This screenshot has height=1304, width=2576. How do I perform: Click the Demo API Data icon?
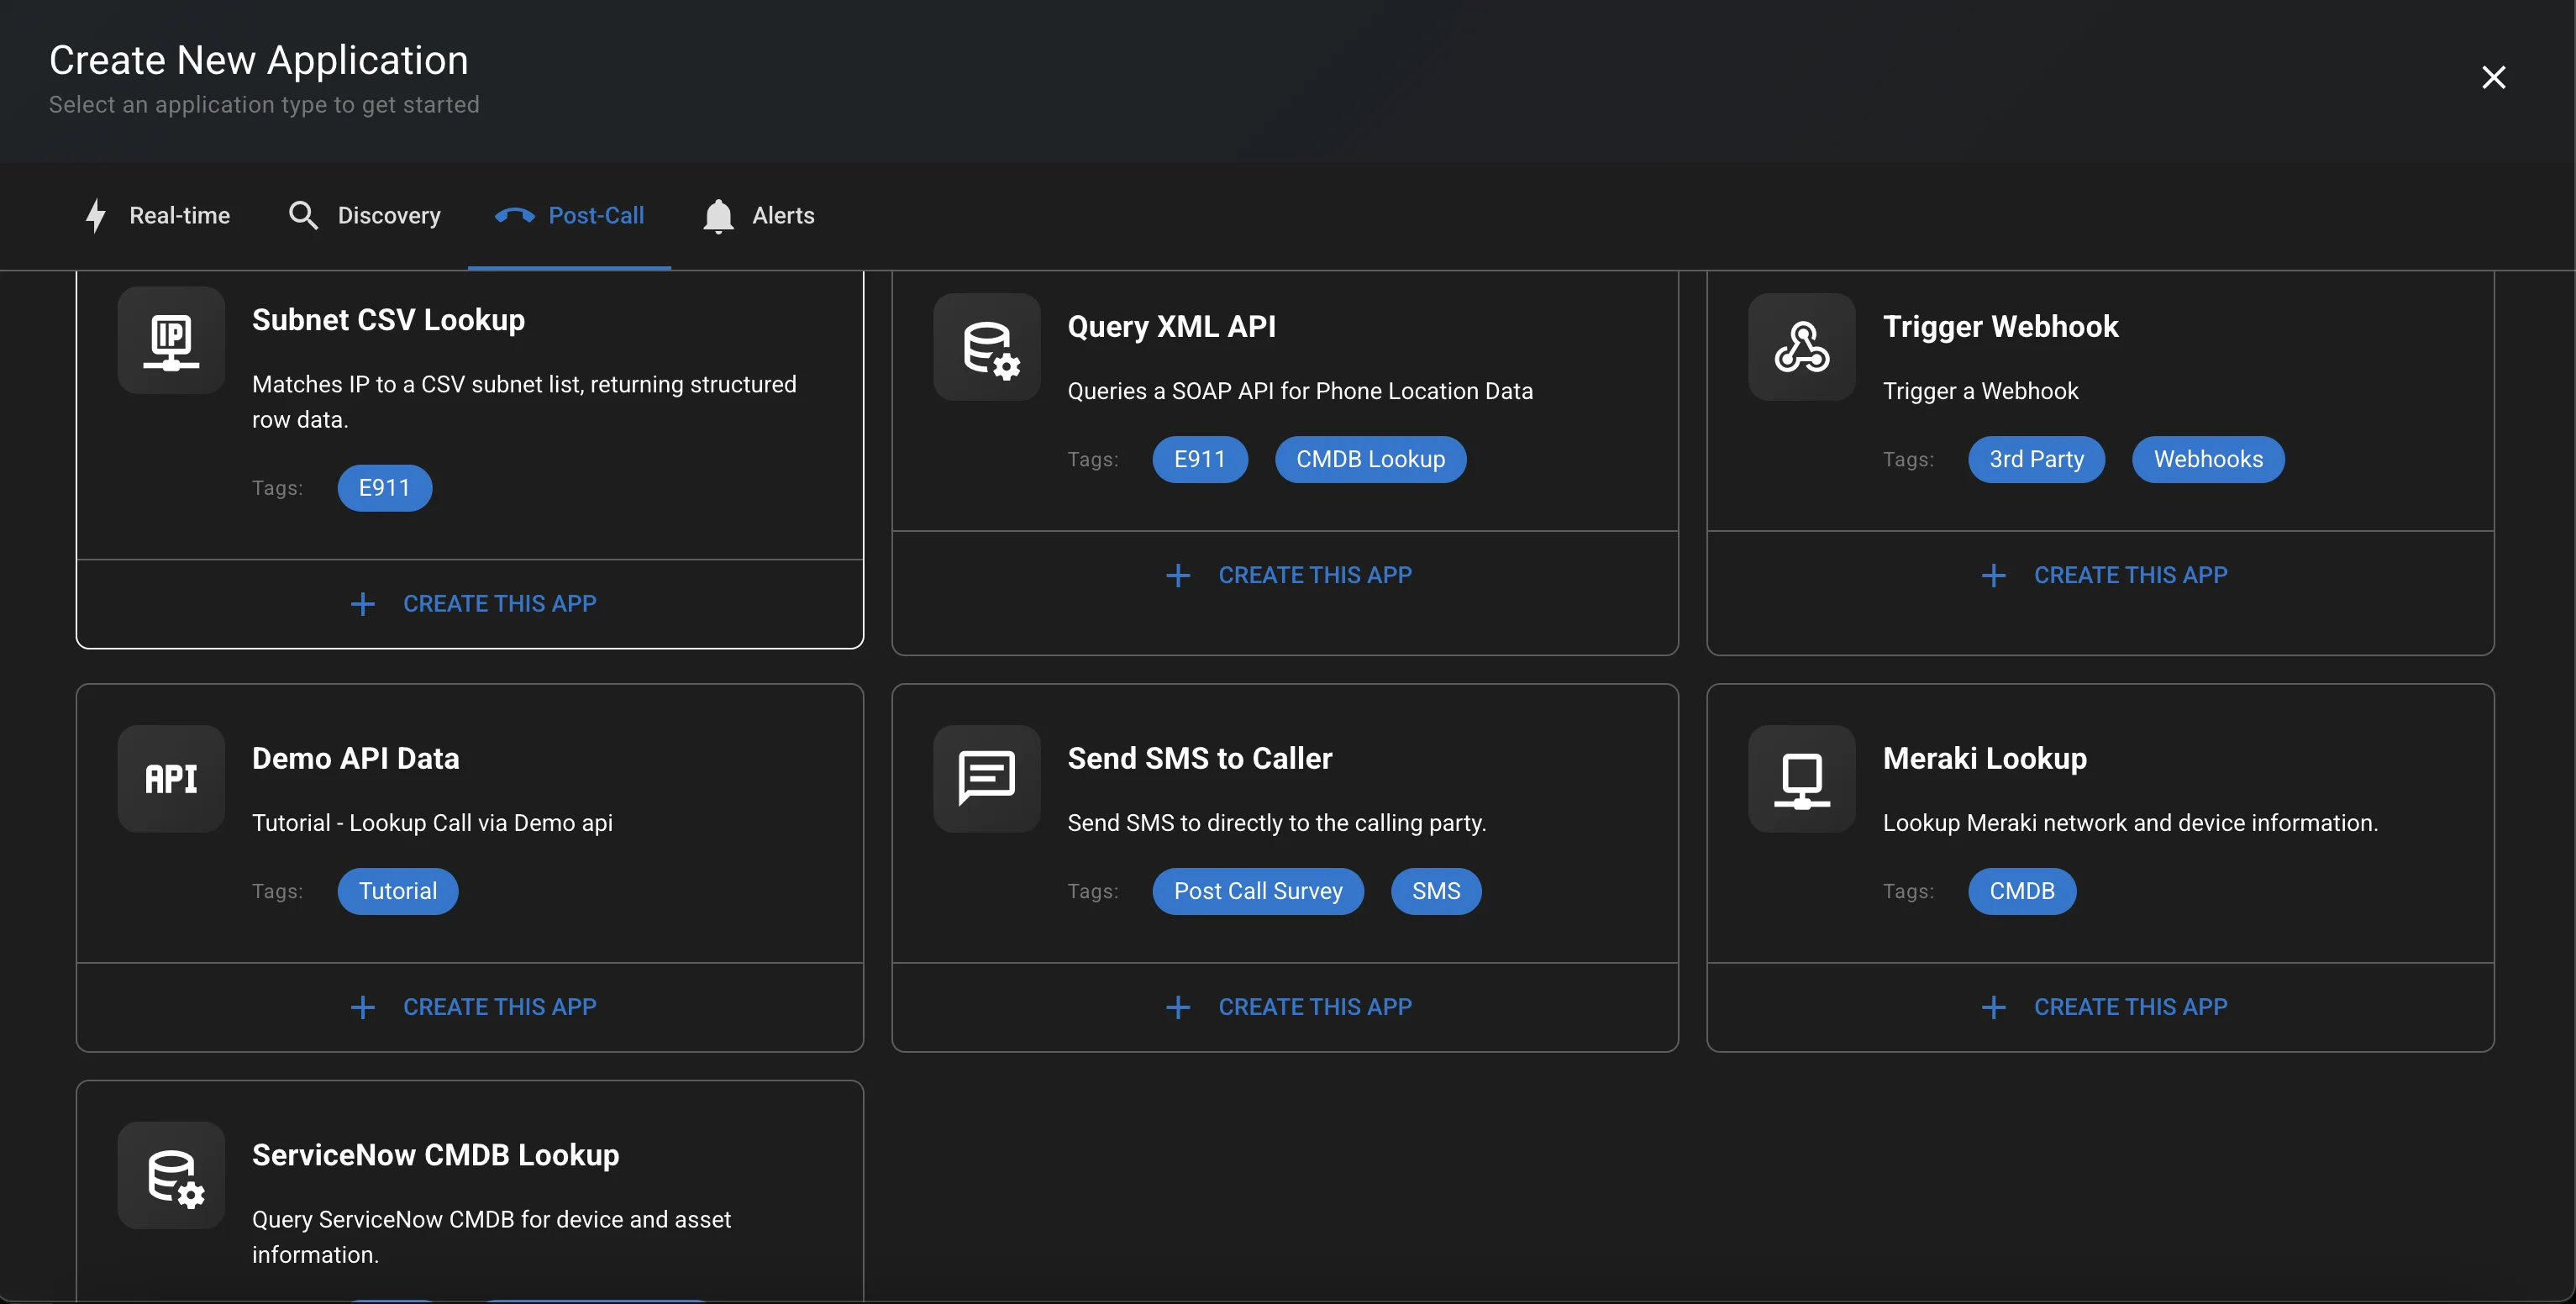(171, 779)
